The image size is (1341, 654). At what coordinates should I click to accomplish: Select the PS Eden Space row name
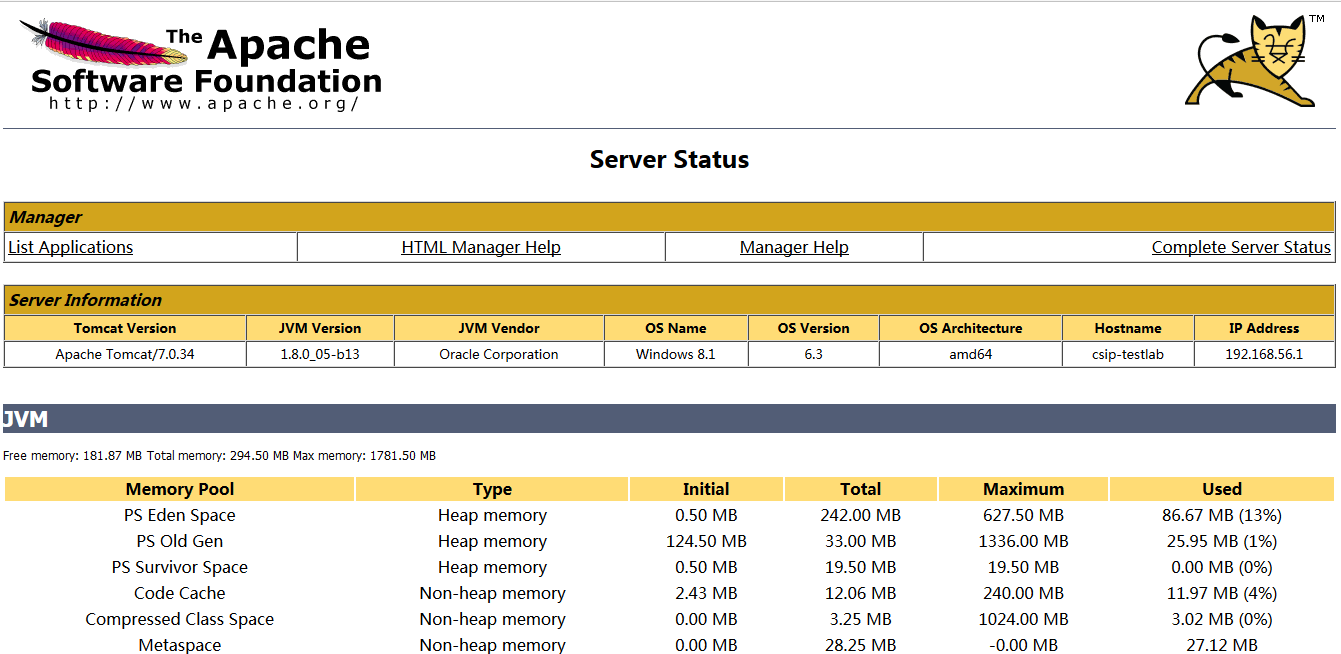180,515
